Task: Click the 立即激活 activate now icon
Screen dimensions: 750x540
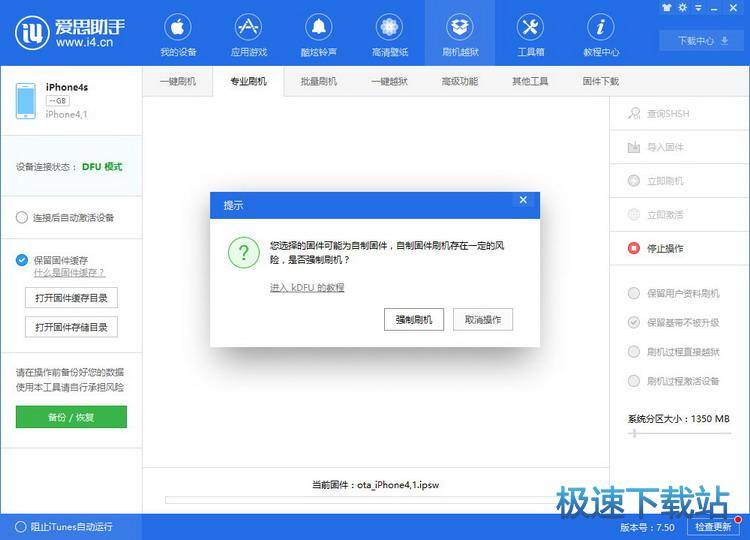Action: click(x=634, y=215)
